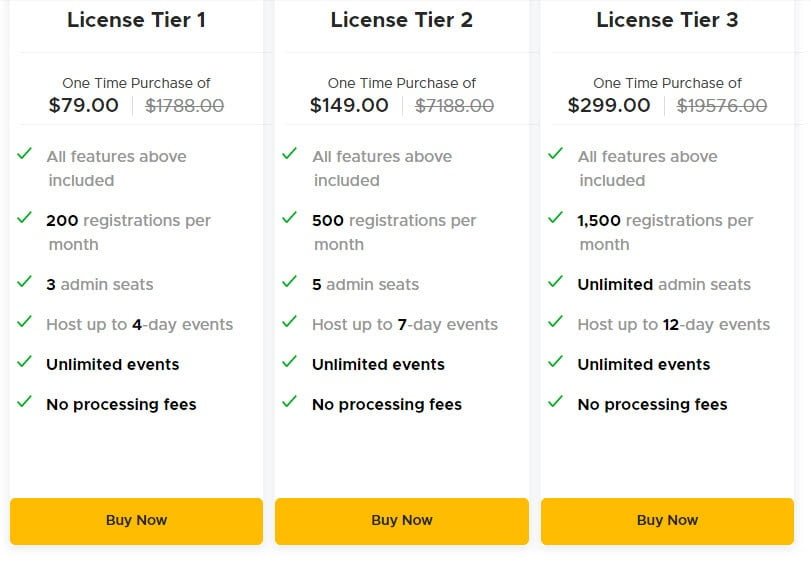The image size is (811, 567).
Task: Click checkmark next to 5 admin seats
Action: coord(290,282)
